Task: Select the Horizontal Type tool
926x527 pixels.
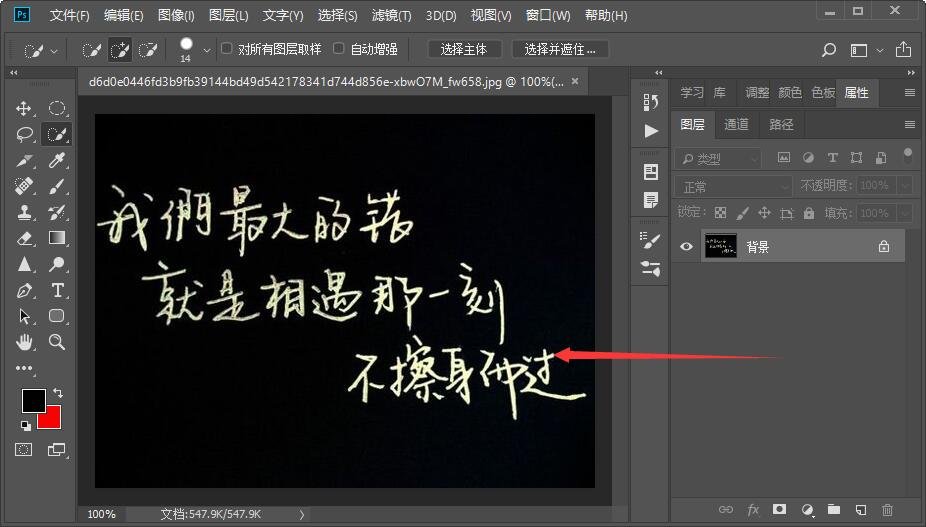Action: pos(57,290)
